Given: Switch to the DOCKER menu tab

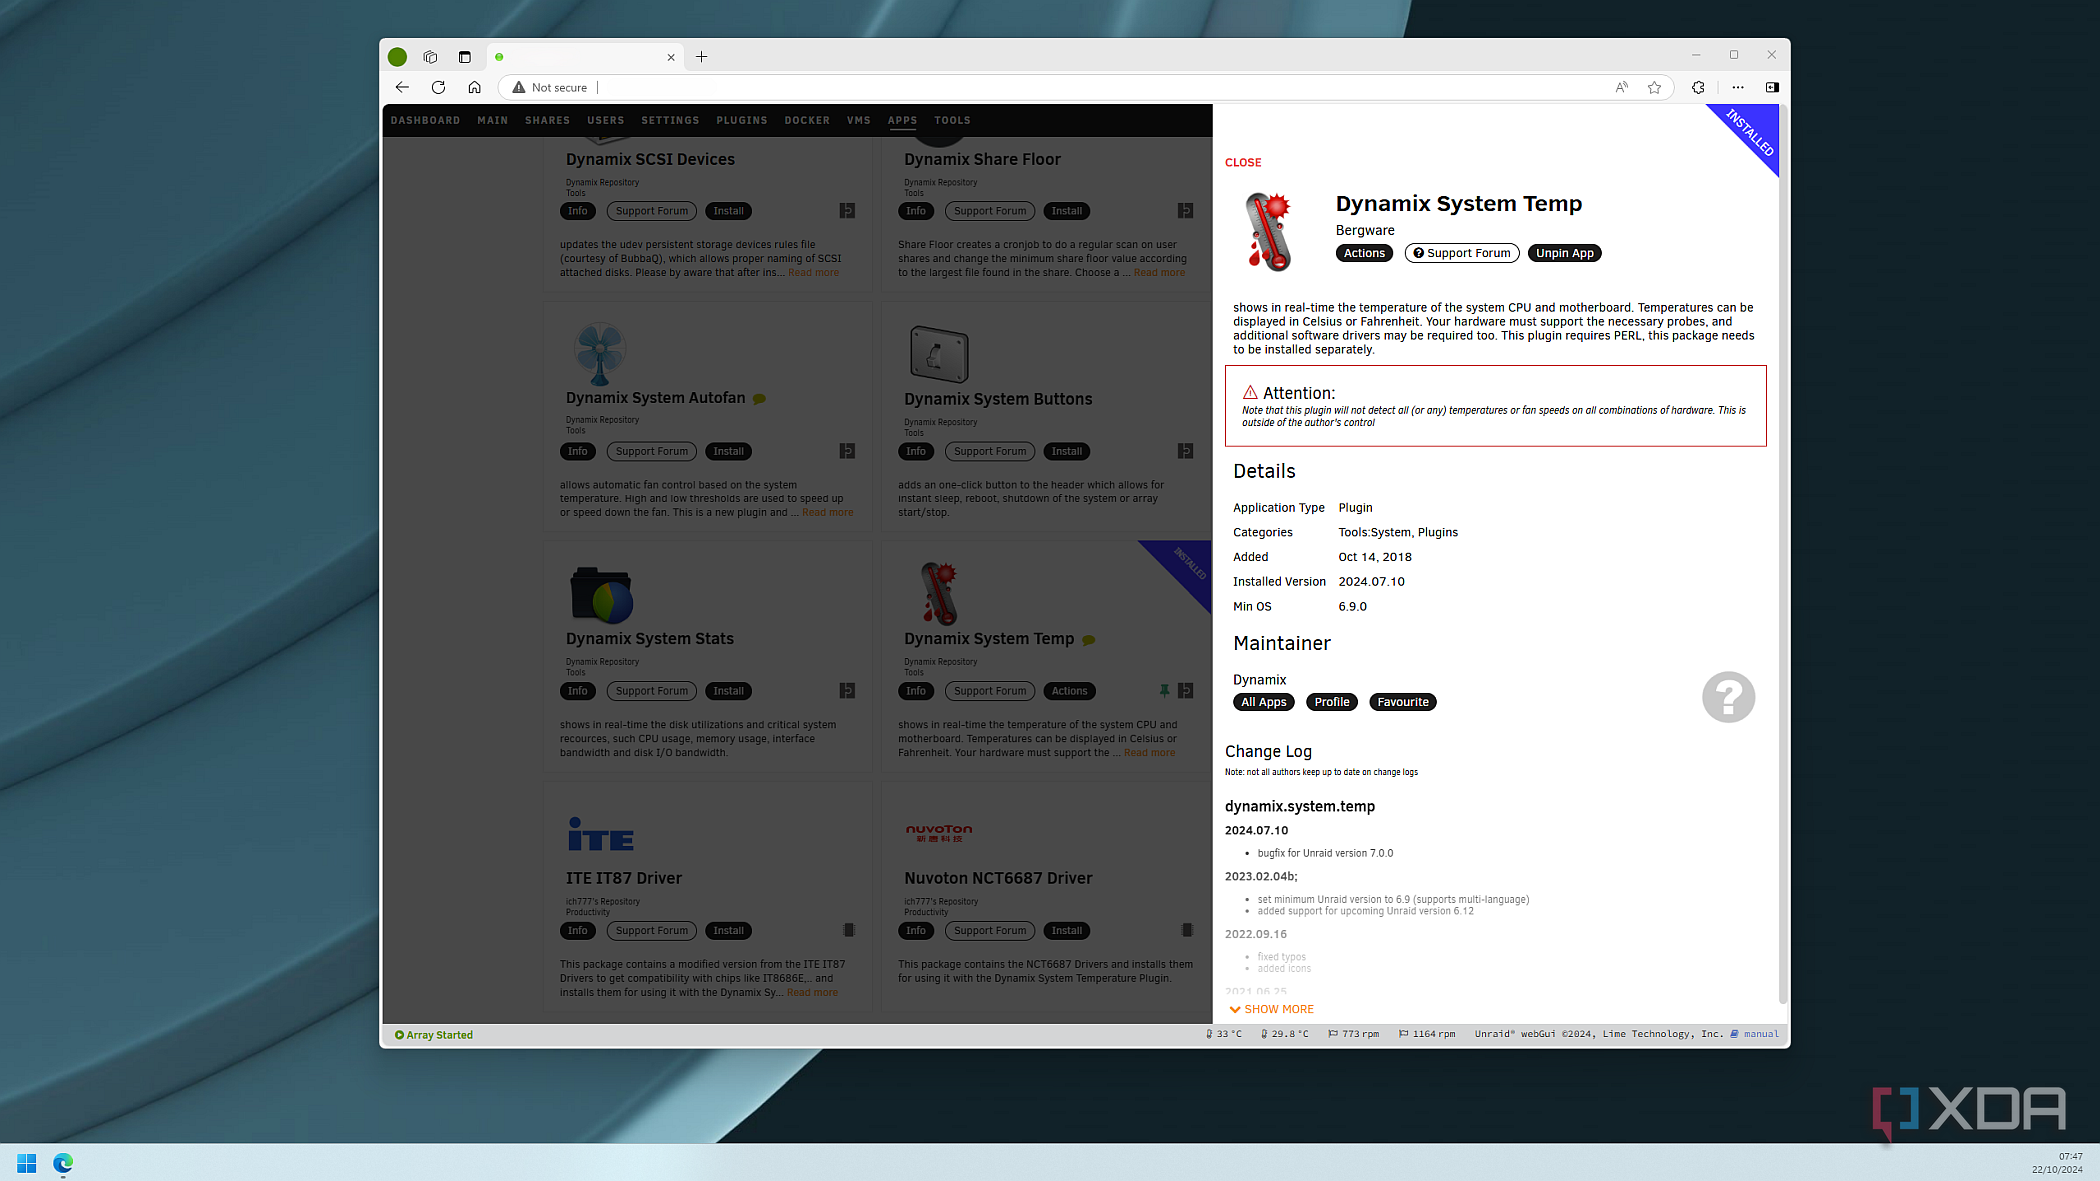Looking at the screenshot, I should 807,120.
